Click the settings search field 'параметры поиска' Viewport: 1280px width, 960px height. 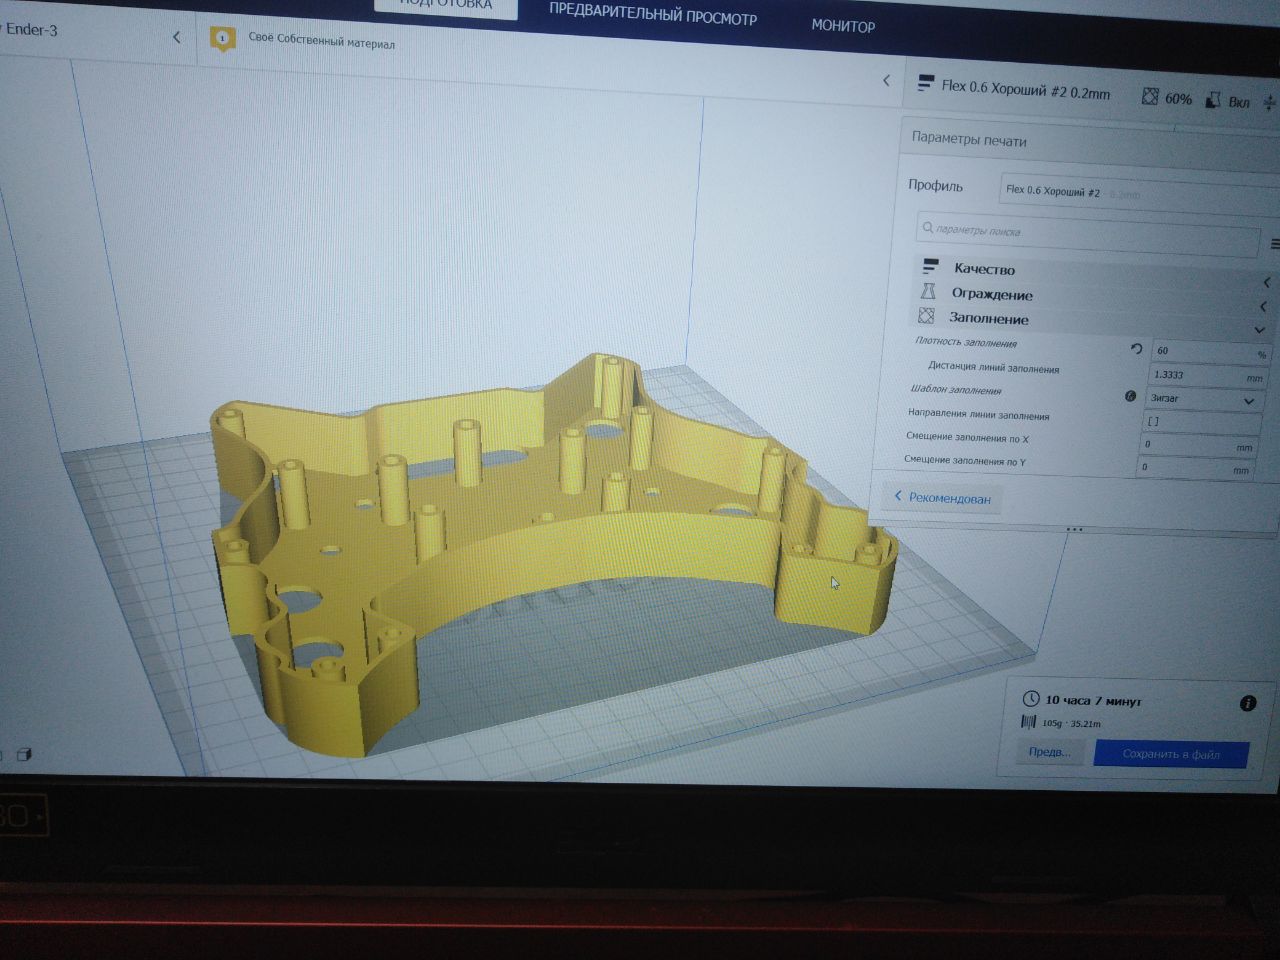(x=1088, y=233)
